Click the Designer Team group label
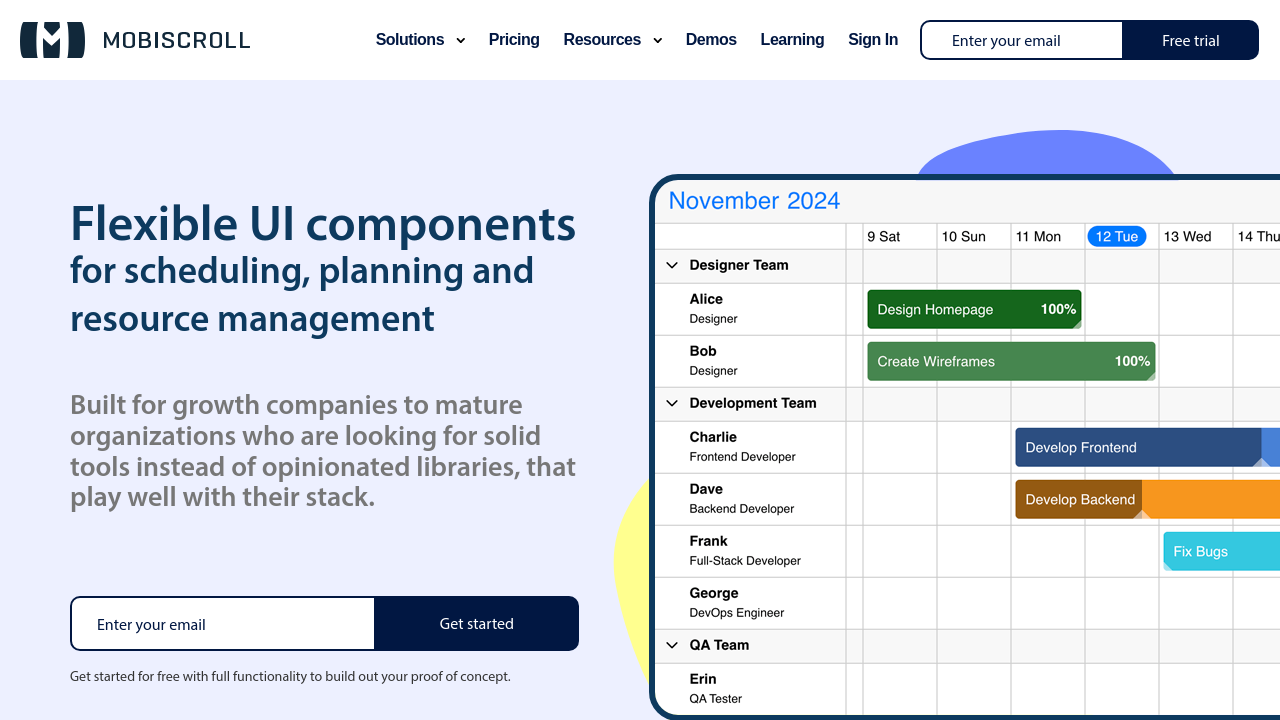This screenshot has height=720, width=1280. click(x=739, y=265)
